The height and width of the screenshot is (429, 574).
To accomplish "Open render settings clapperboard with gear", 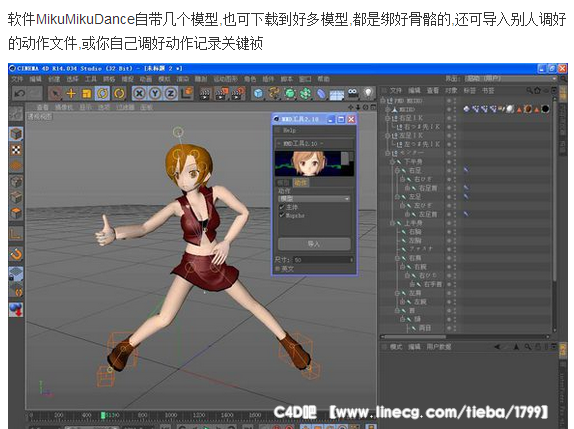I will coord(238,94).
